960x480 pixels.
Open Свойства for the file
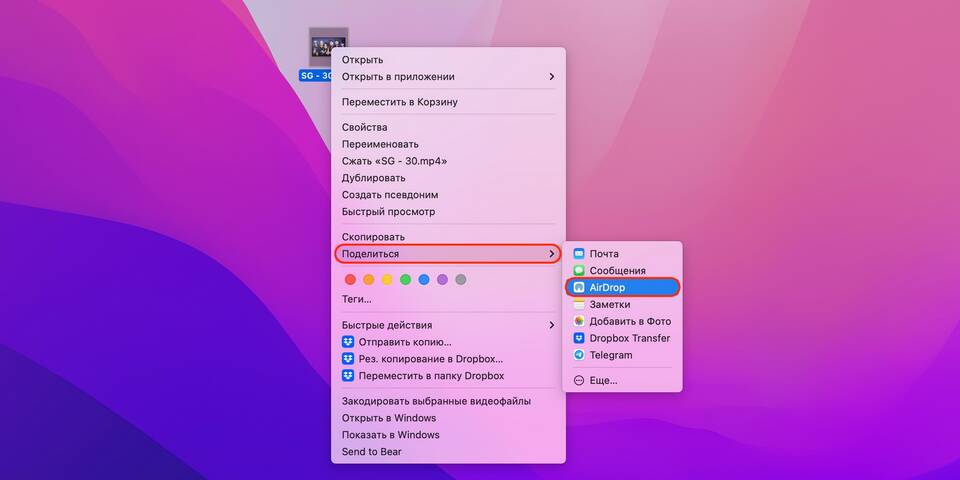[448, 127]
